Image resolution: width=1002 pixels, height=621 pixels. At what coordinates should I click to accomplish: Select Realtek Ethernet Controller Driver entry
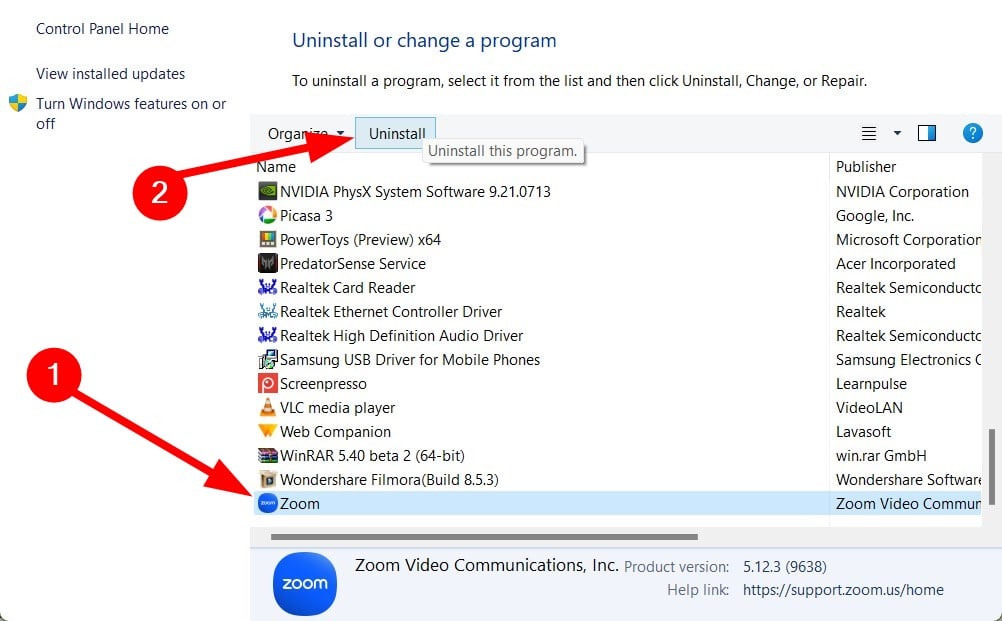coord(391,312)
